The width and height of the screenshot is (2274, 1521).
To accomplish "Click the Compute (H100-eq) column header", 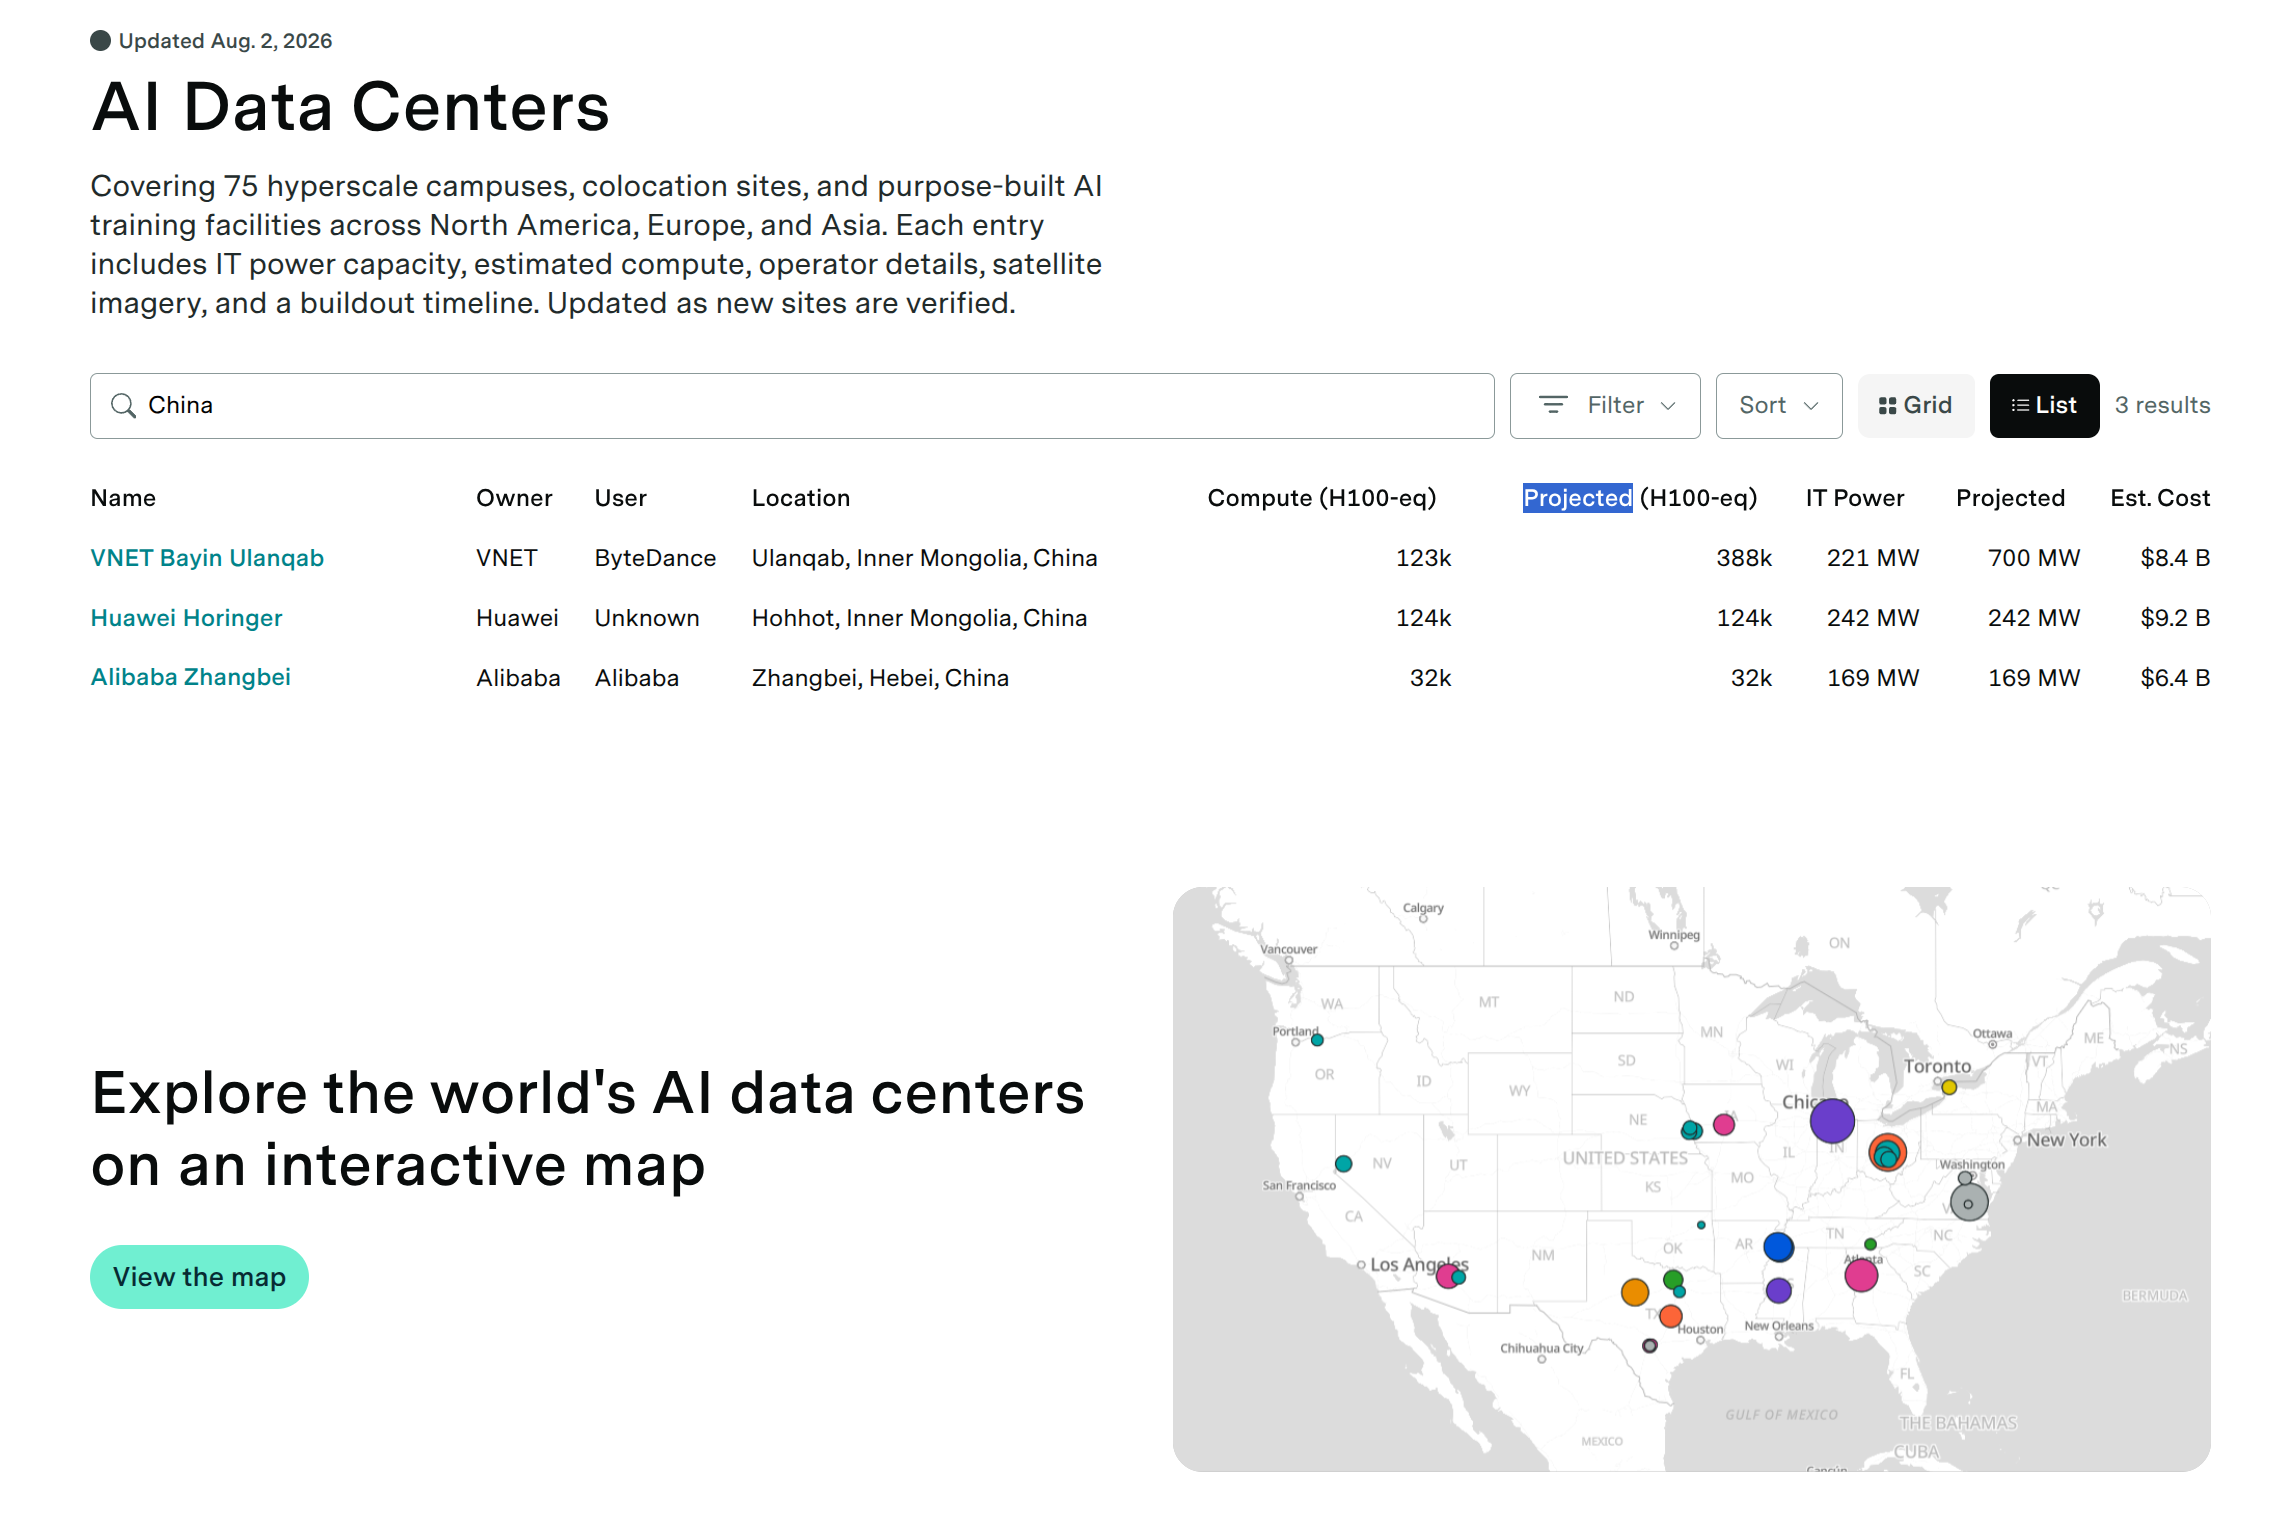I will pos(1322,498).
